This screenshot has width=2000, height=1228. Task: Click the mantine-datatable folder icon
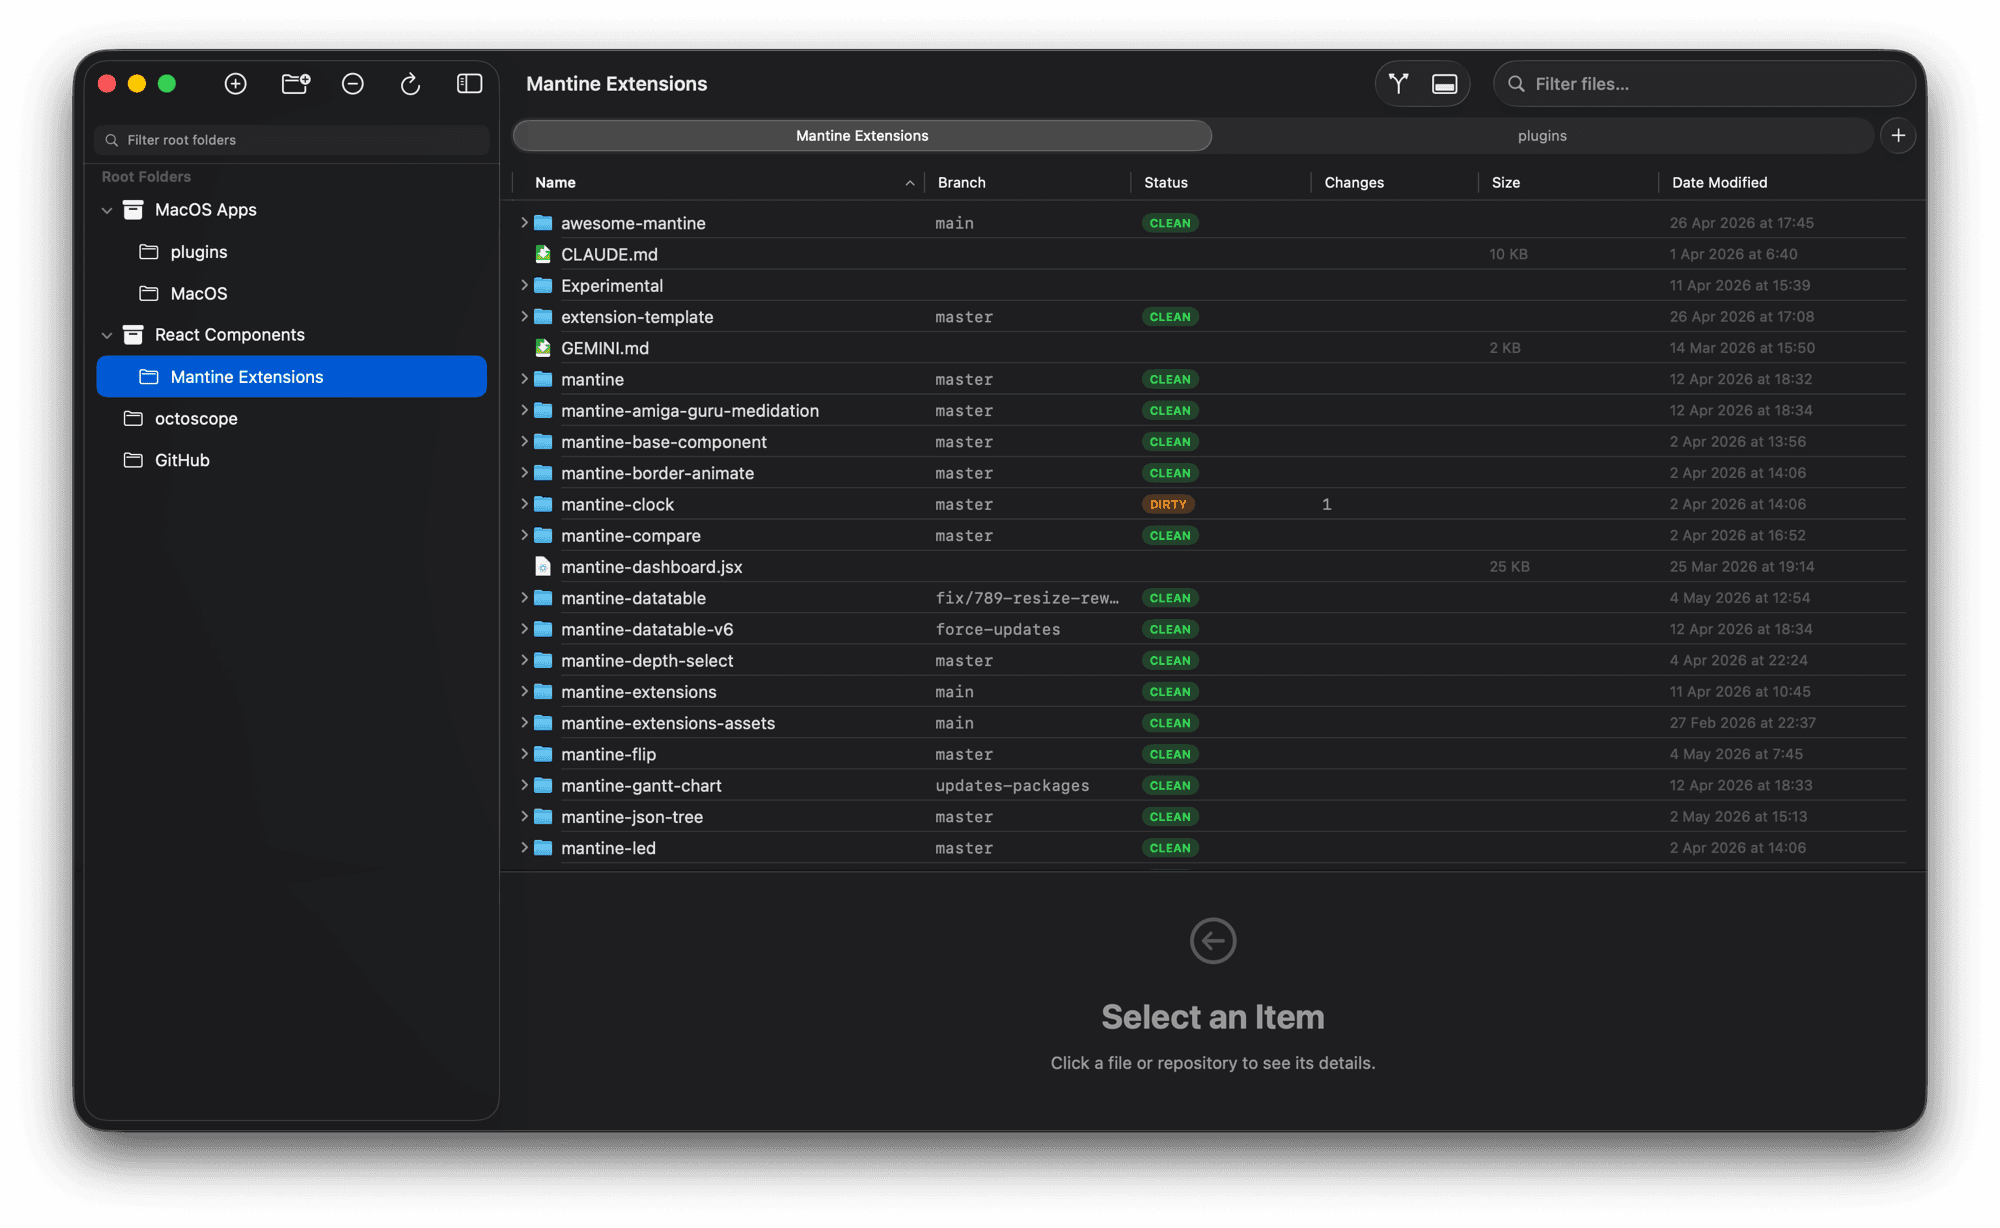(543, 598)
